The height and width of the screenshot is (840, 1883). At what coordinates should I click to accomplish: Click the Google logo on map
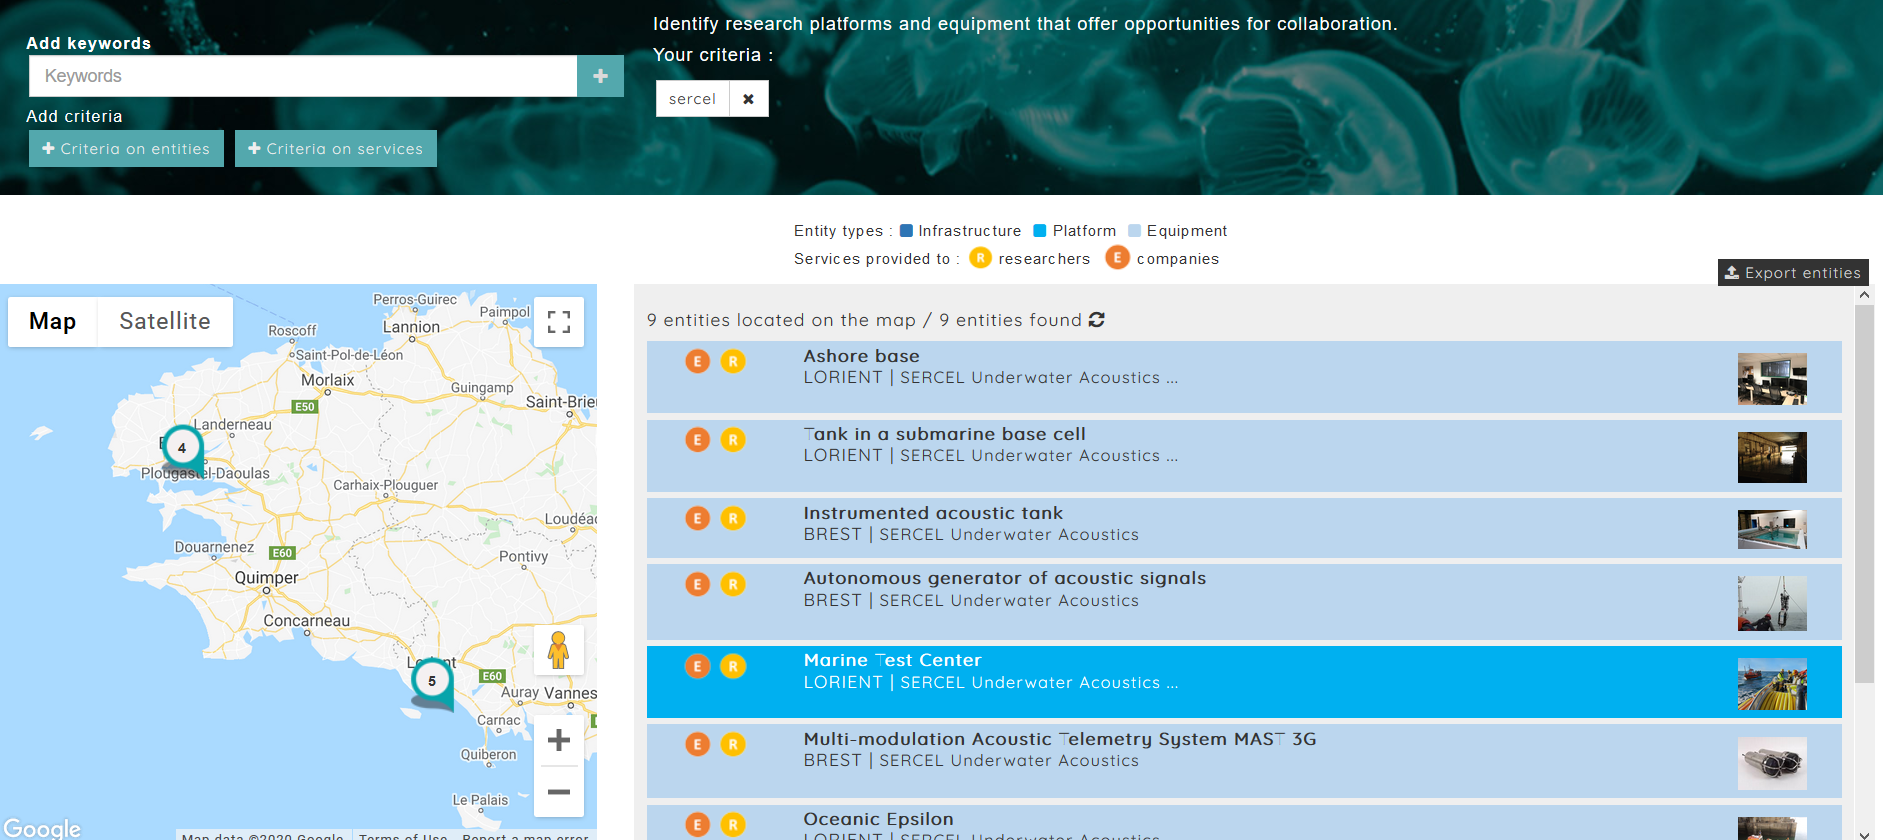pyautogui.click(x=42, y=828)
